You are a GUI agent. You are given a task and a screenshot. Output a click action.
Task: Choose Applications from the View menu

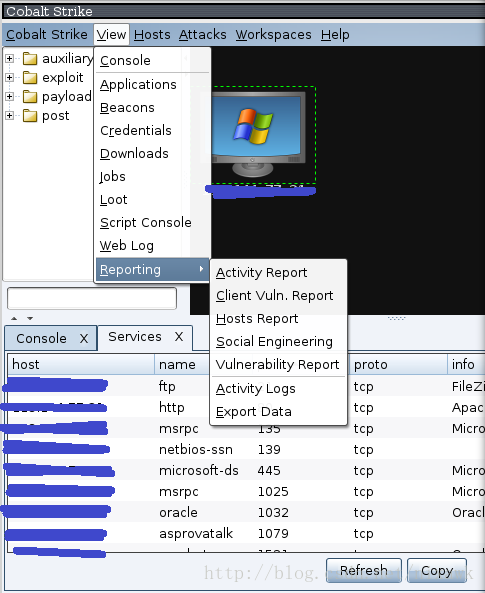[x=152, y=84]
